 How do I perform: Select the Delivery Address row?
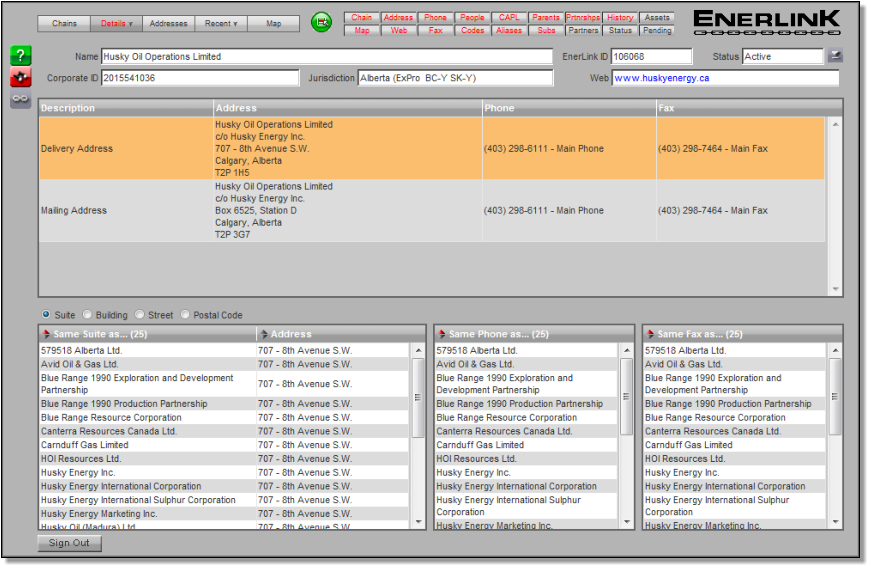click(x=432, y=148)
